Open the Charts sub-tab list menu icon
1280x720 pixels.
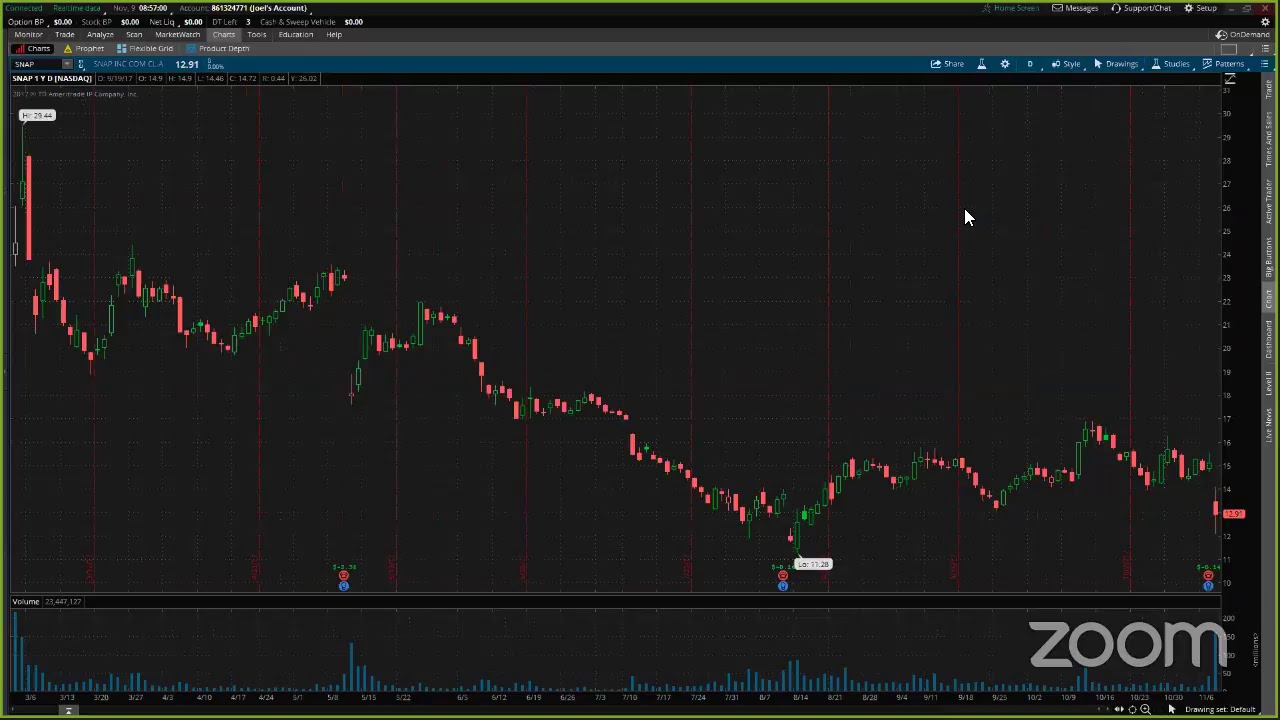1264,48
